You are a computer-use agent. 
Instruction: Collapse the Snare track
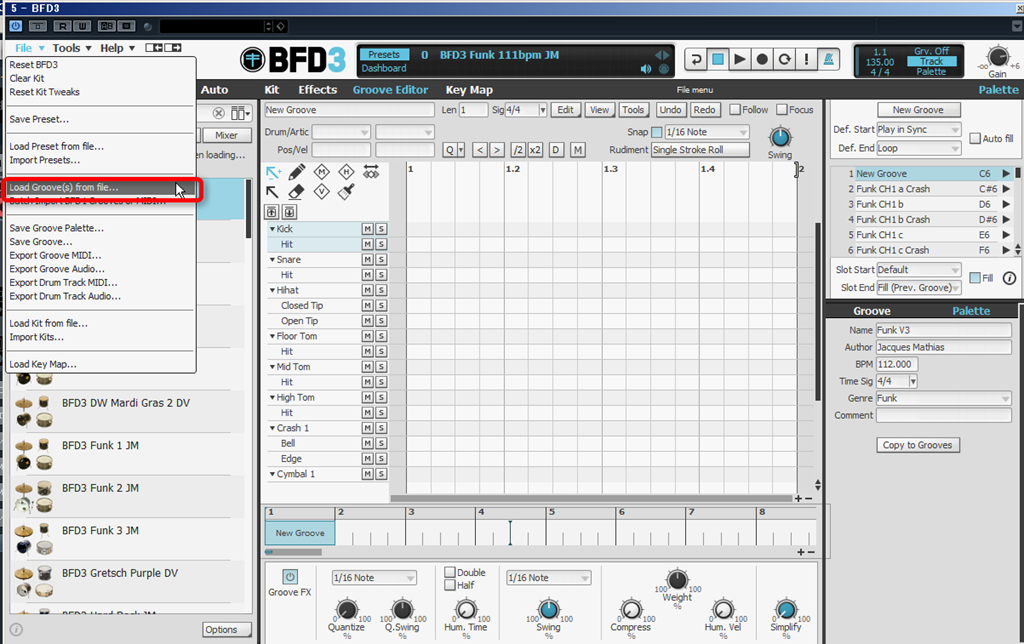(272, 260)
